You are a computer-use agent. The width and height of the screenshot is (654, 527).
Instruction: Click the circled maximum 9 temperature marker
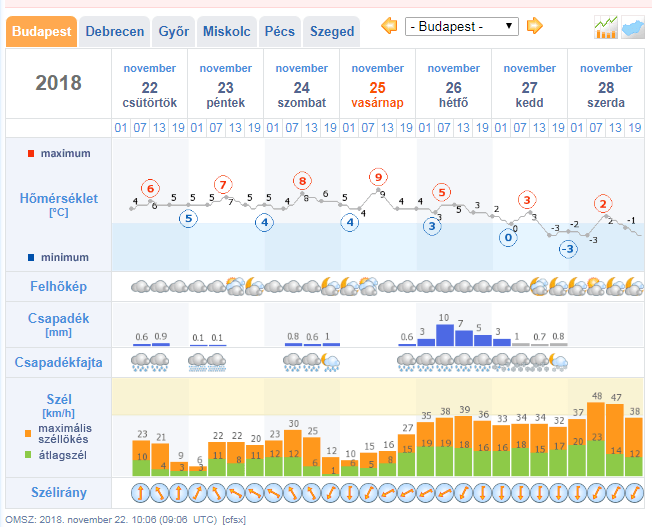[x=377, y=177]
